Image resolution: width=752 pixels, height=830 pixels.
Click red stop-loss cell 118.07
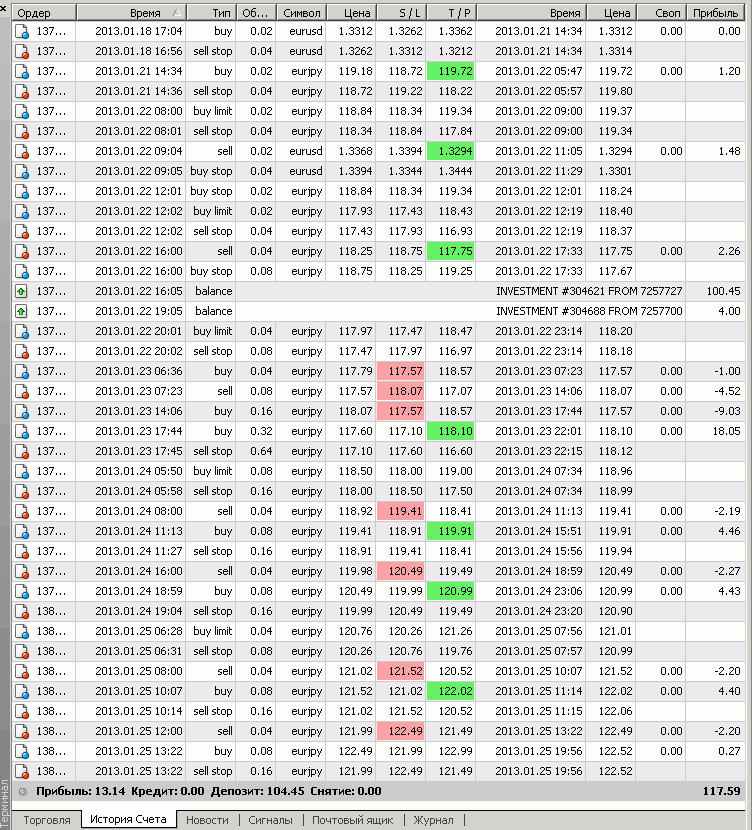pos(401,392)
